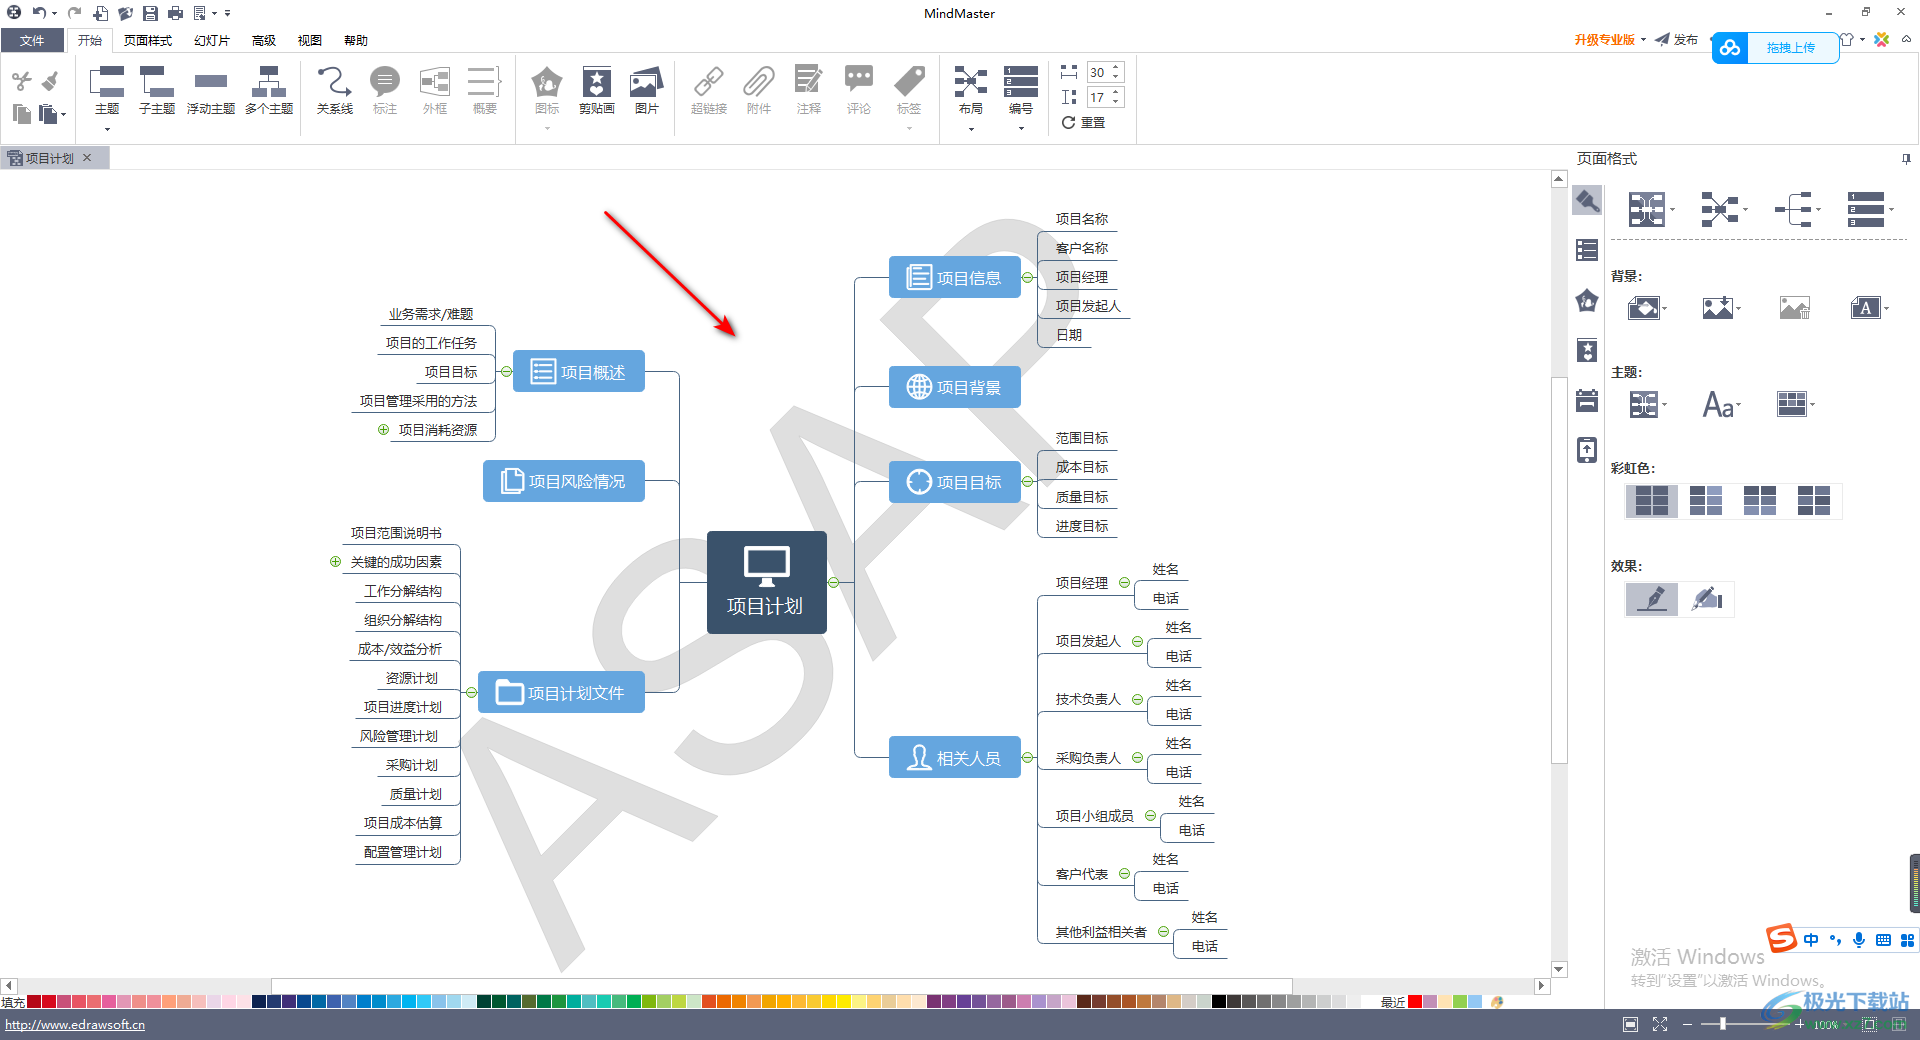
Task: Open the 帮助 tab
Action: point(356,40)
